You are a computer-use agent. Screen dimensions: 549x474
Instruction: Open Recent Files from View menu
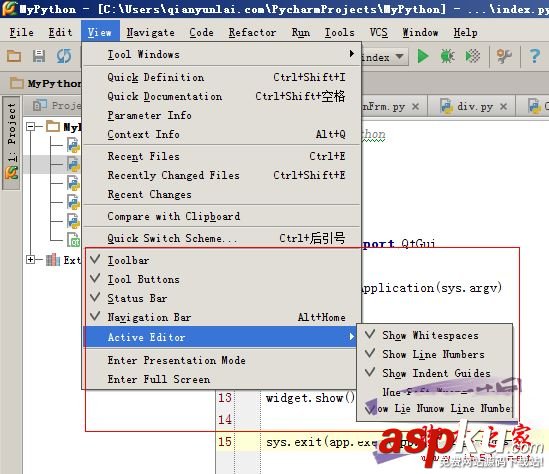(223, 156)
